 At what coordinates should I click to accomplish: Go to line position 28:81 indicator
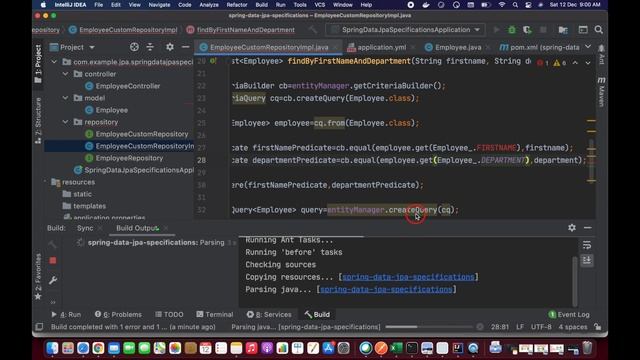[x=500, y=327]
